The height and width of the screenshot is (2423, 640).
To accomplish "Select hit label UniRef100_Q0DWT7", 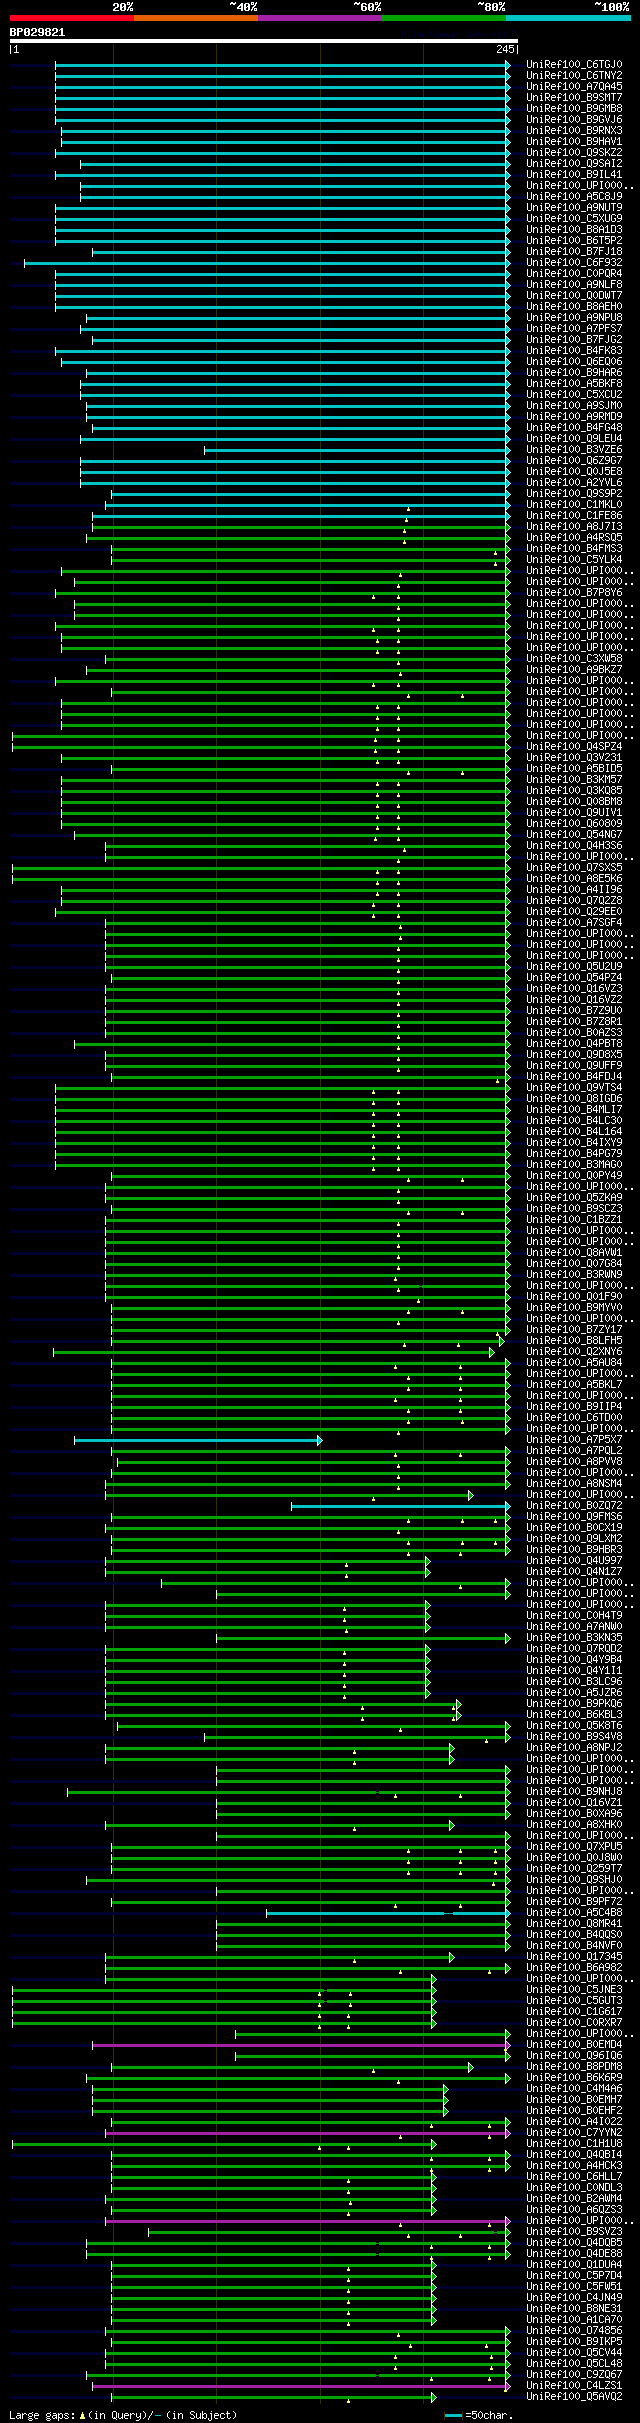I will tap(574, 296).
